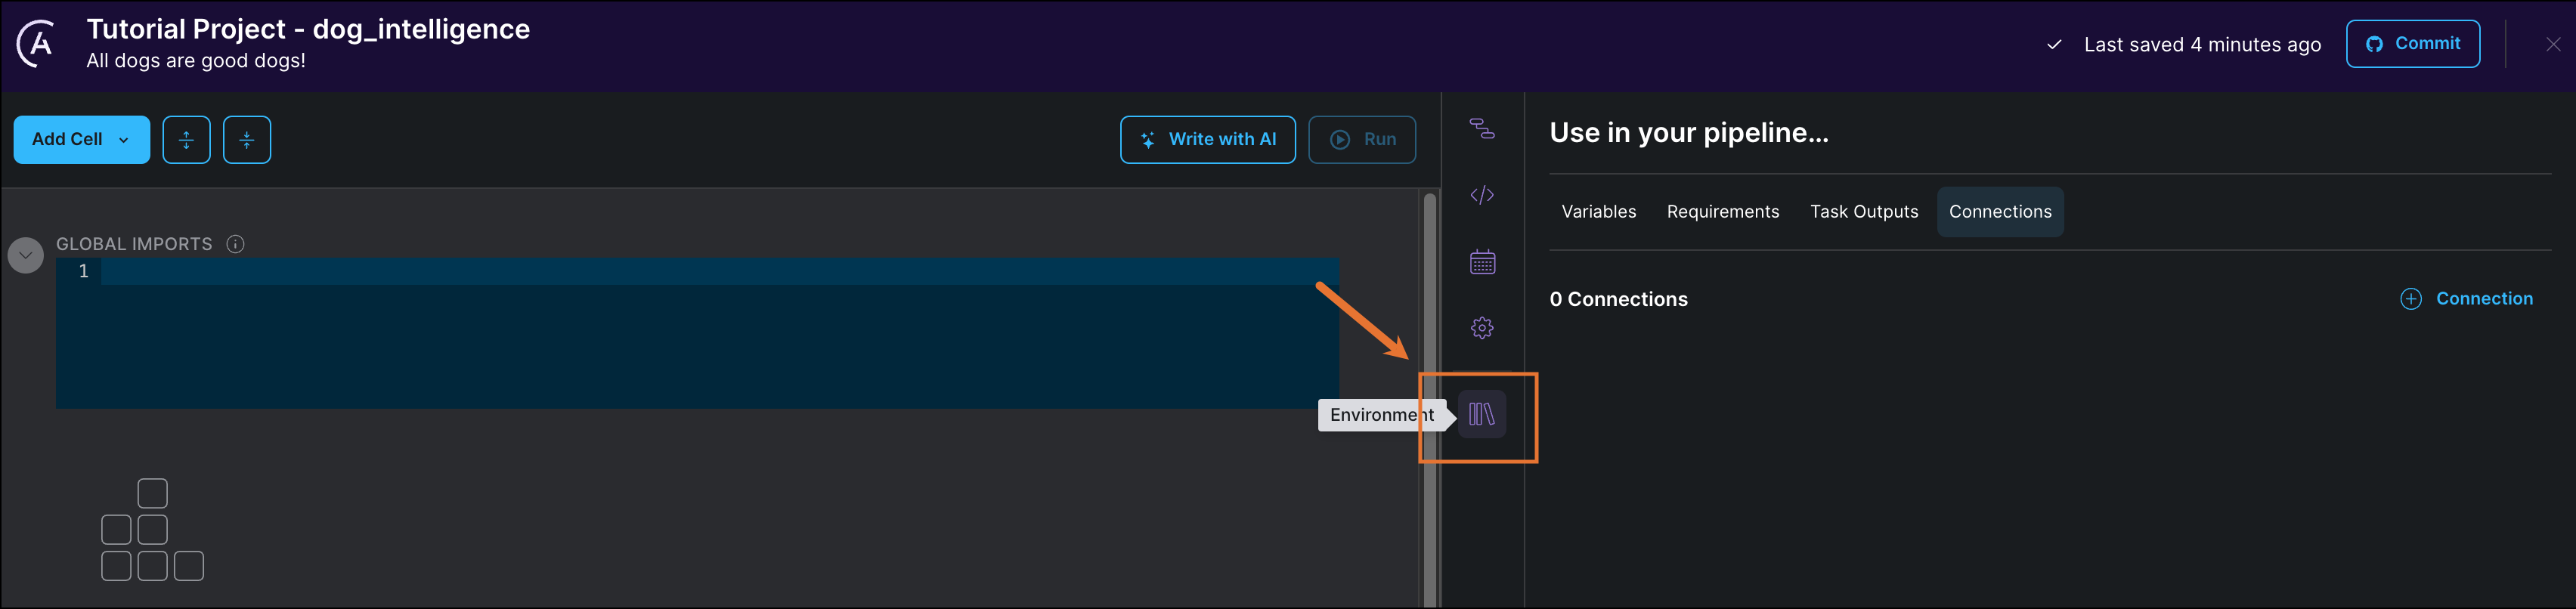Click the editor vertical scrollbar

(1429, 400)
